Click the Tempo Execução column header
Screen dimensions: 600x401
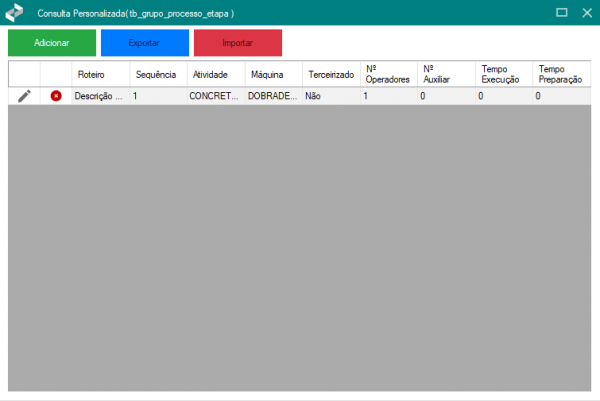pos(504,74)
